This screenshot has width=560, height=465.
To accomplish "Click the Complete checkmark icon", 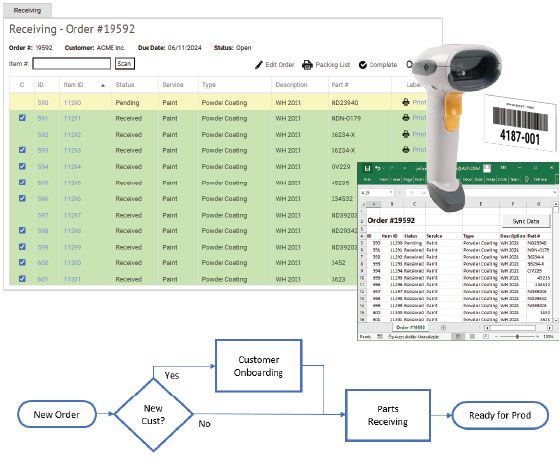I will [363, 65].
